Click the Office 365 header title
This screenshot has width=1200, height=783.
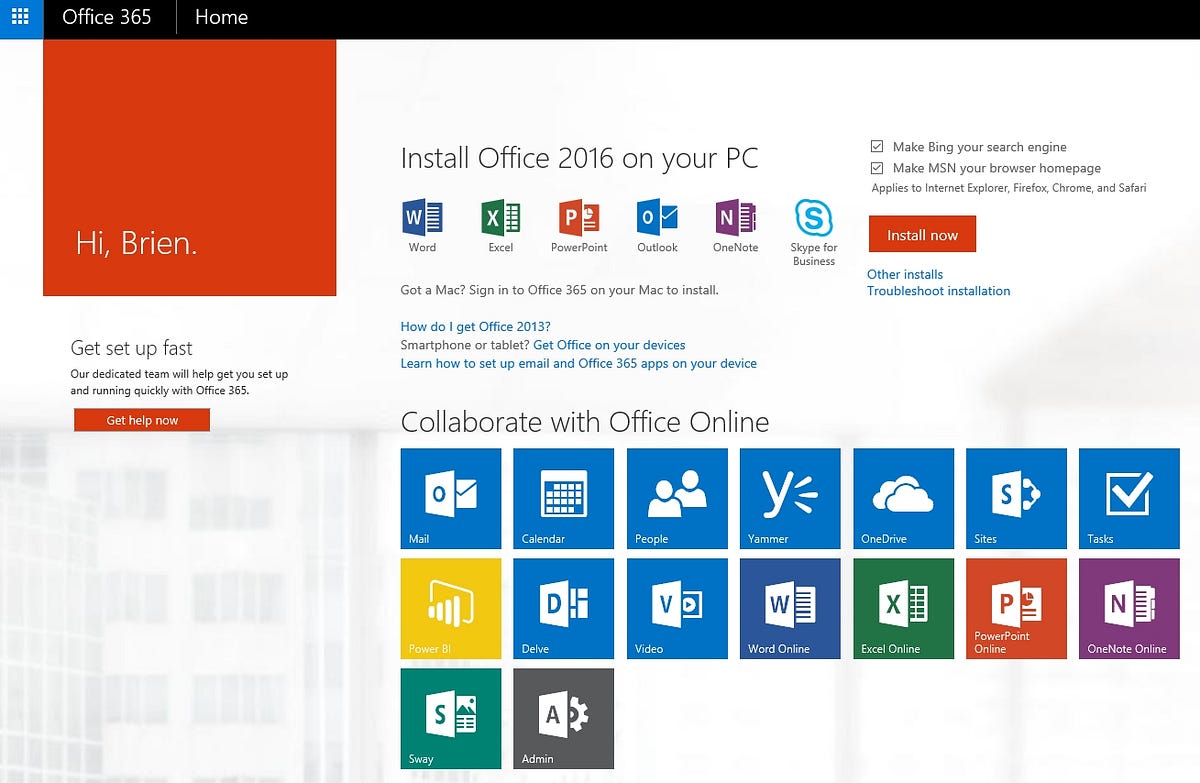[x=107, y=18]
